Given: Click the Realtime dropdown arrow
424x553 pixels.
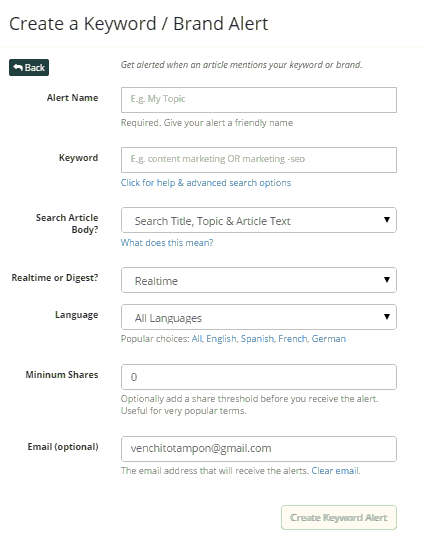Looking at the screenshot, I should [x=387, y=280].
